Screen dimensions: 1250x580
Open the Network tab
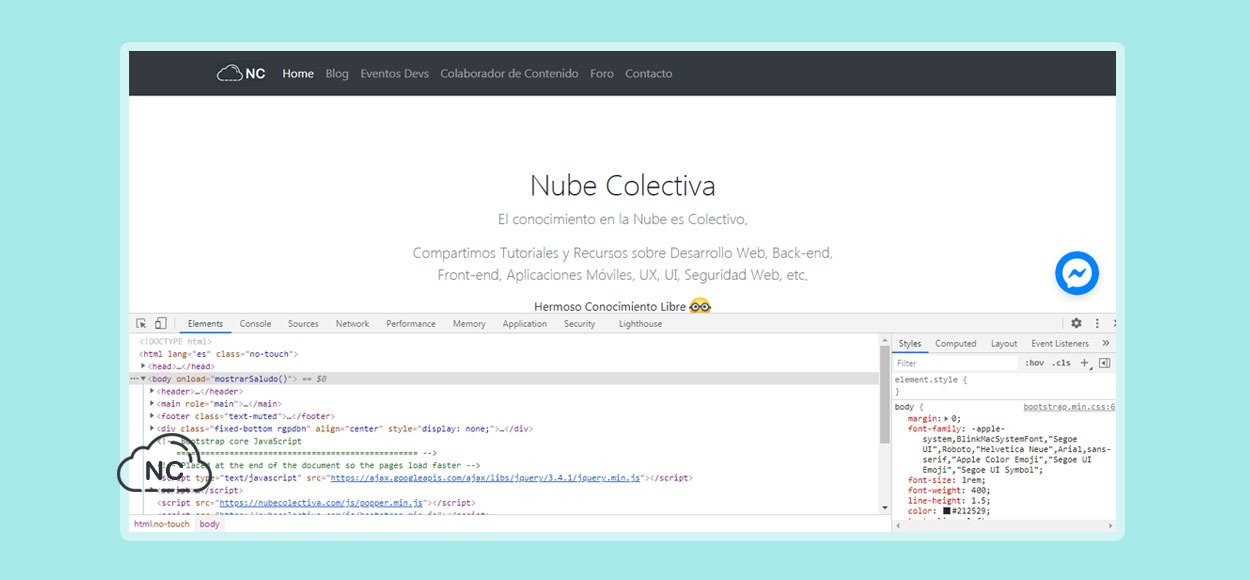(352, 324)
